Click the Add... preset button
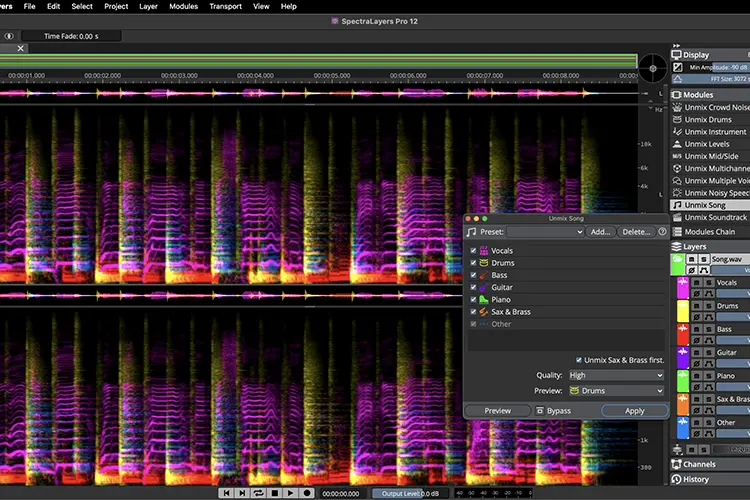Image resolution: width=750 pixels, height=500 pixels. pos(600,232)
